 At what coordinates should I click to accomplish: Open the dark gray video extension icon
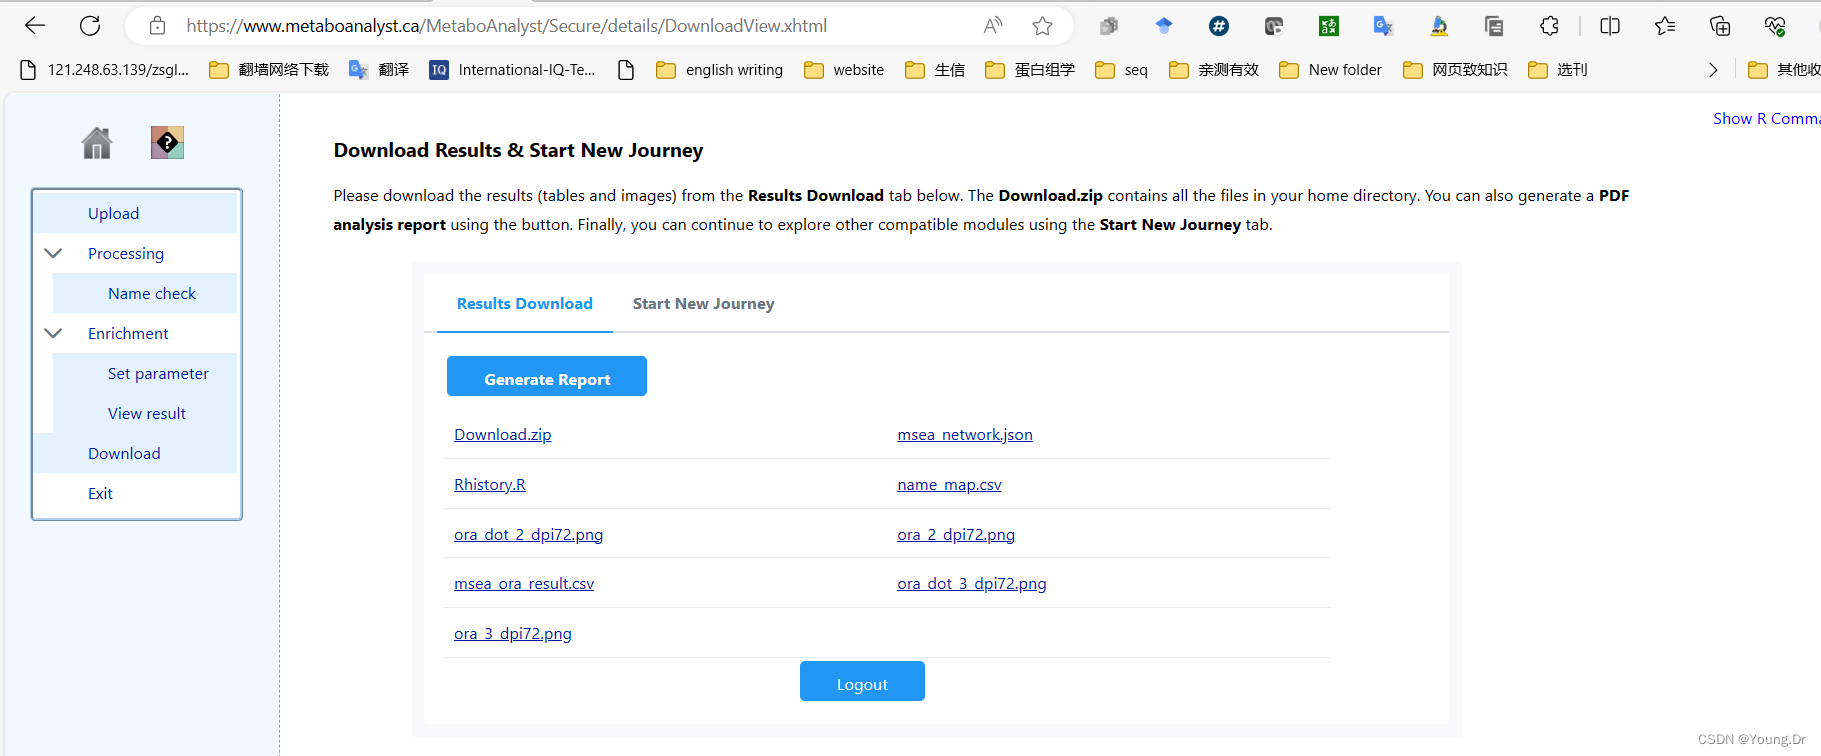(x=1273, y=26)
